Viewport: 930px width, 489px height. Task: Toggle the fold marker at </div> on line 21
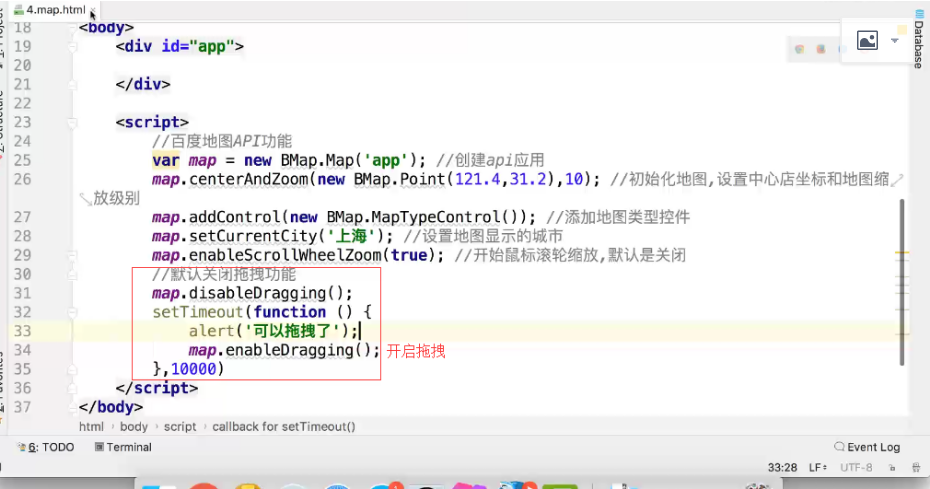click(x=72, y=84)
